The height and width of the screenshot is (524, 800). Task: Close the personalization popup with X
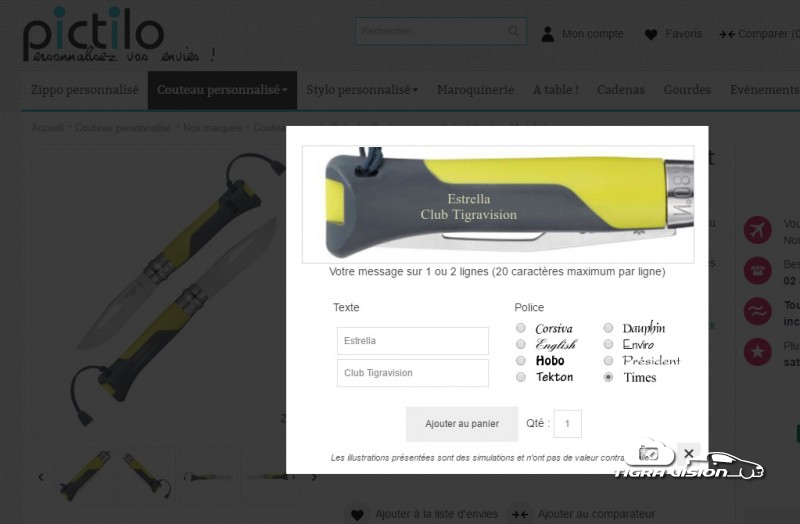click(x=689, y=453)
